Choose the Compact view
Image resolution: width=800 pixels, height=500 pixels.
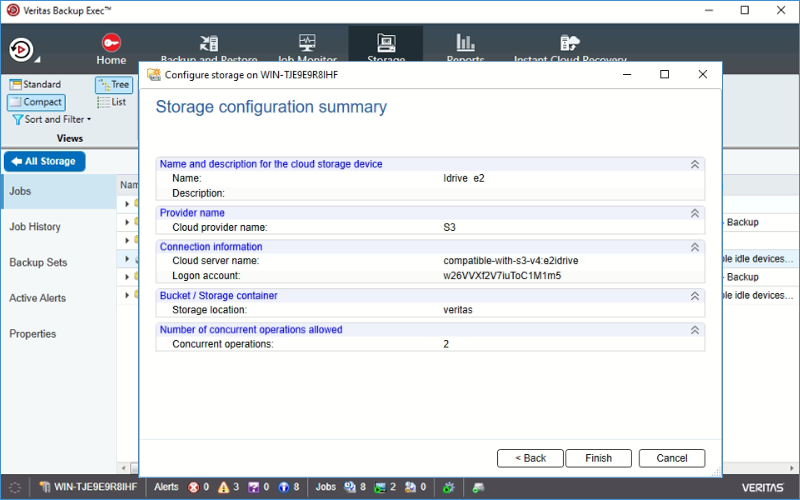pos(36,102)
